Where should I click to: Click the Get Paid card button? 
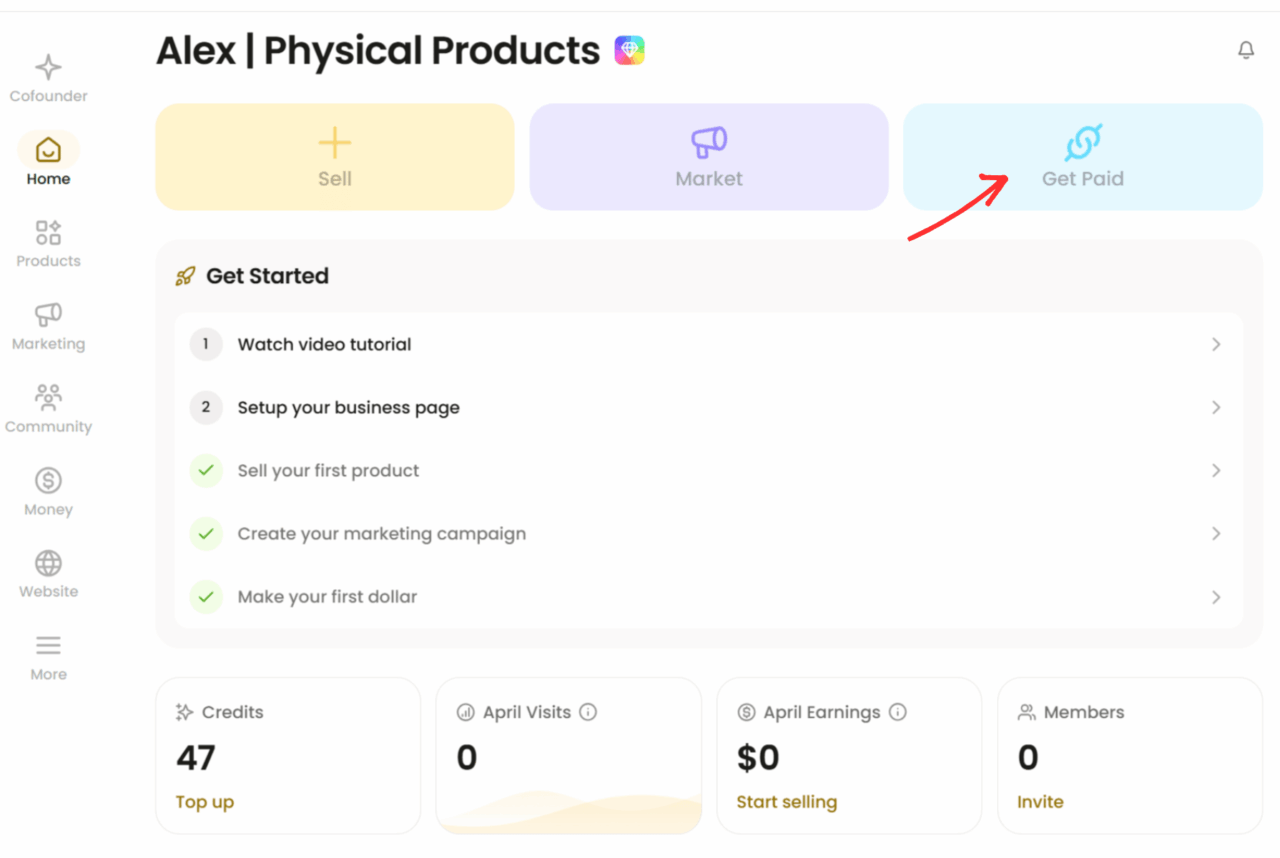pos(1082,157)
